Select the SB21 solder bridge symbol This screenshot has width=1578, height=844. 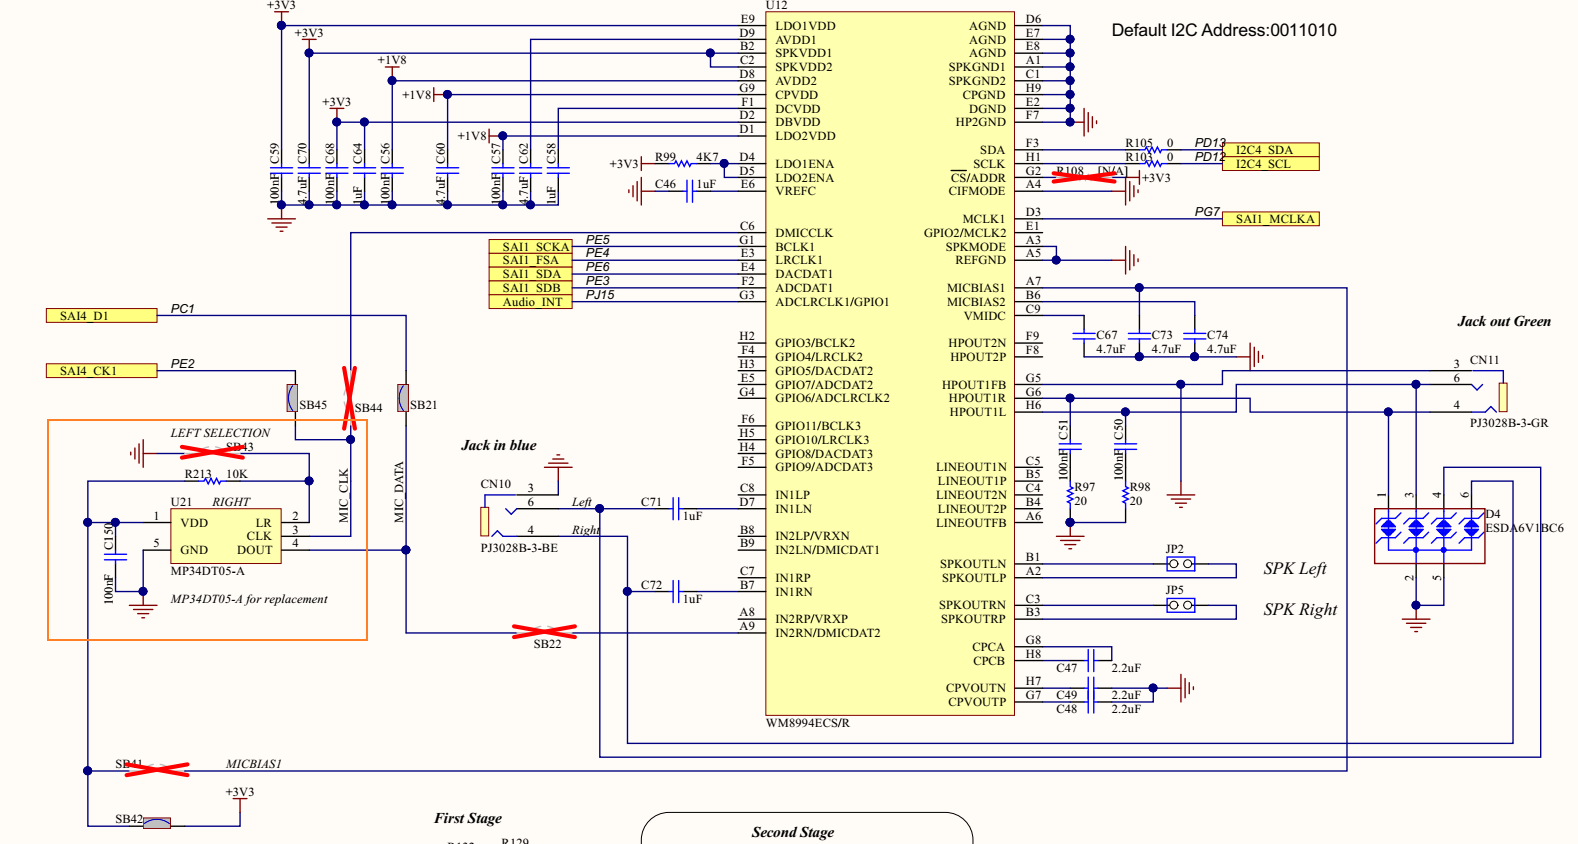pyautogui.click(x=403, y=398)
